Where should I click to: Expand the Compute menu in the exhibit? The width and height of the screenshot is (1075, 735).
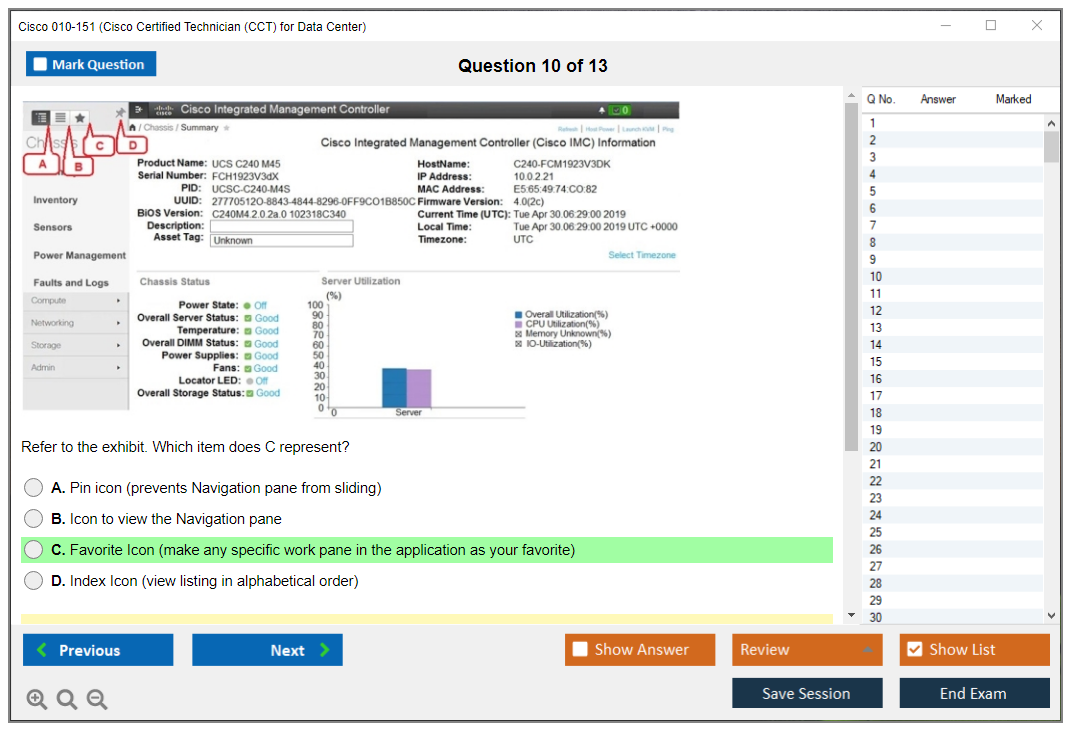[x=75, y=300]
